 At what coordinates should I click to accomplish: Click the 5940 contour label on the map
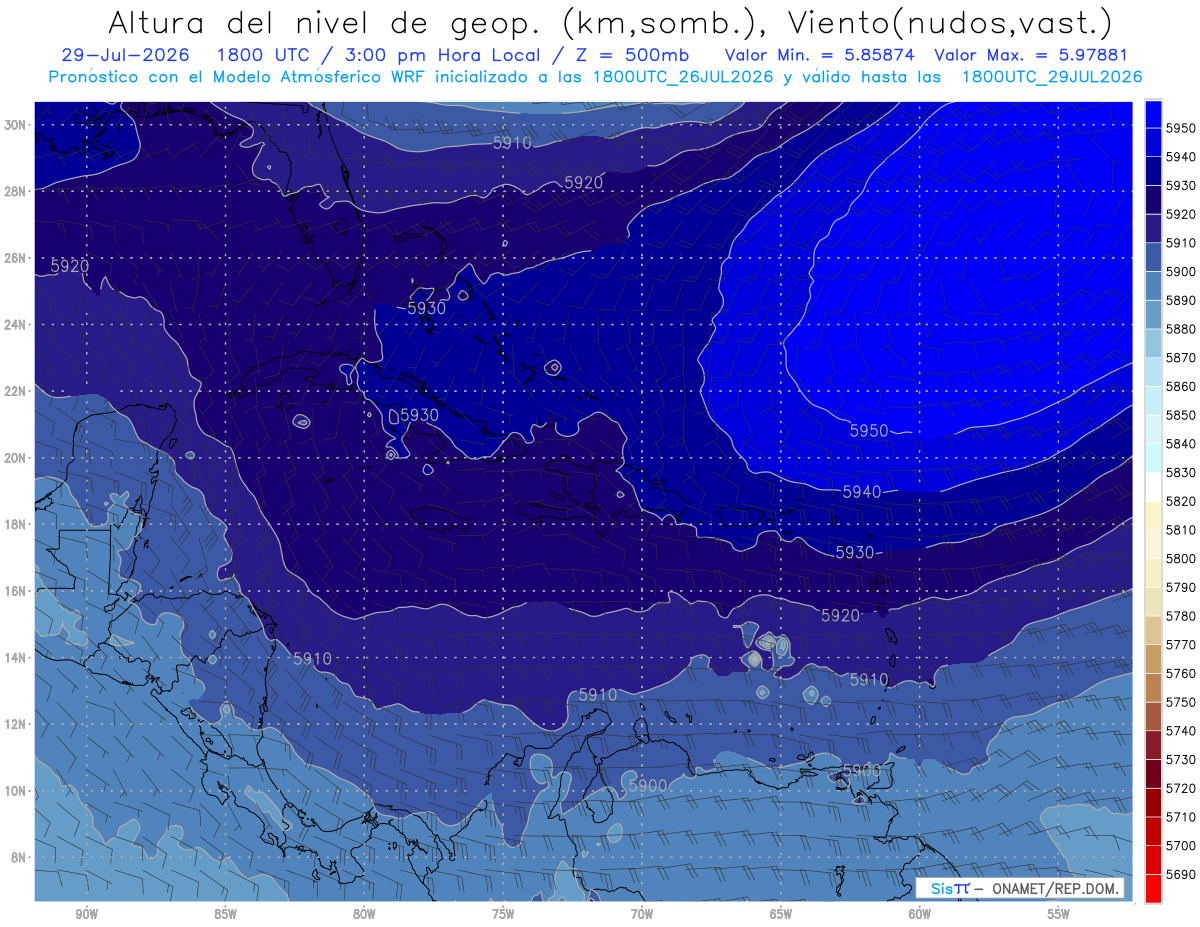(862, 492)
